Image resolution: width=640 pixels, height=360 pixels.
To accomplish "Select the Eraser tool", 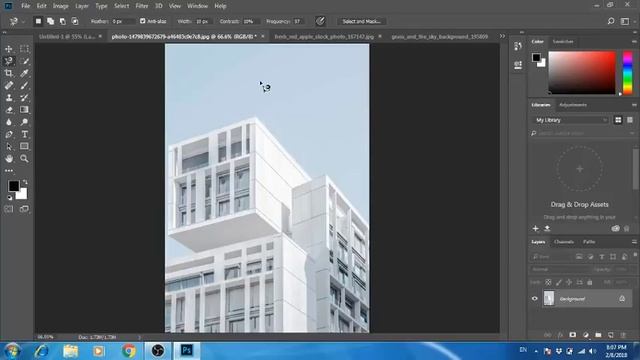I will 9,110.
